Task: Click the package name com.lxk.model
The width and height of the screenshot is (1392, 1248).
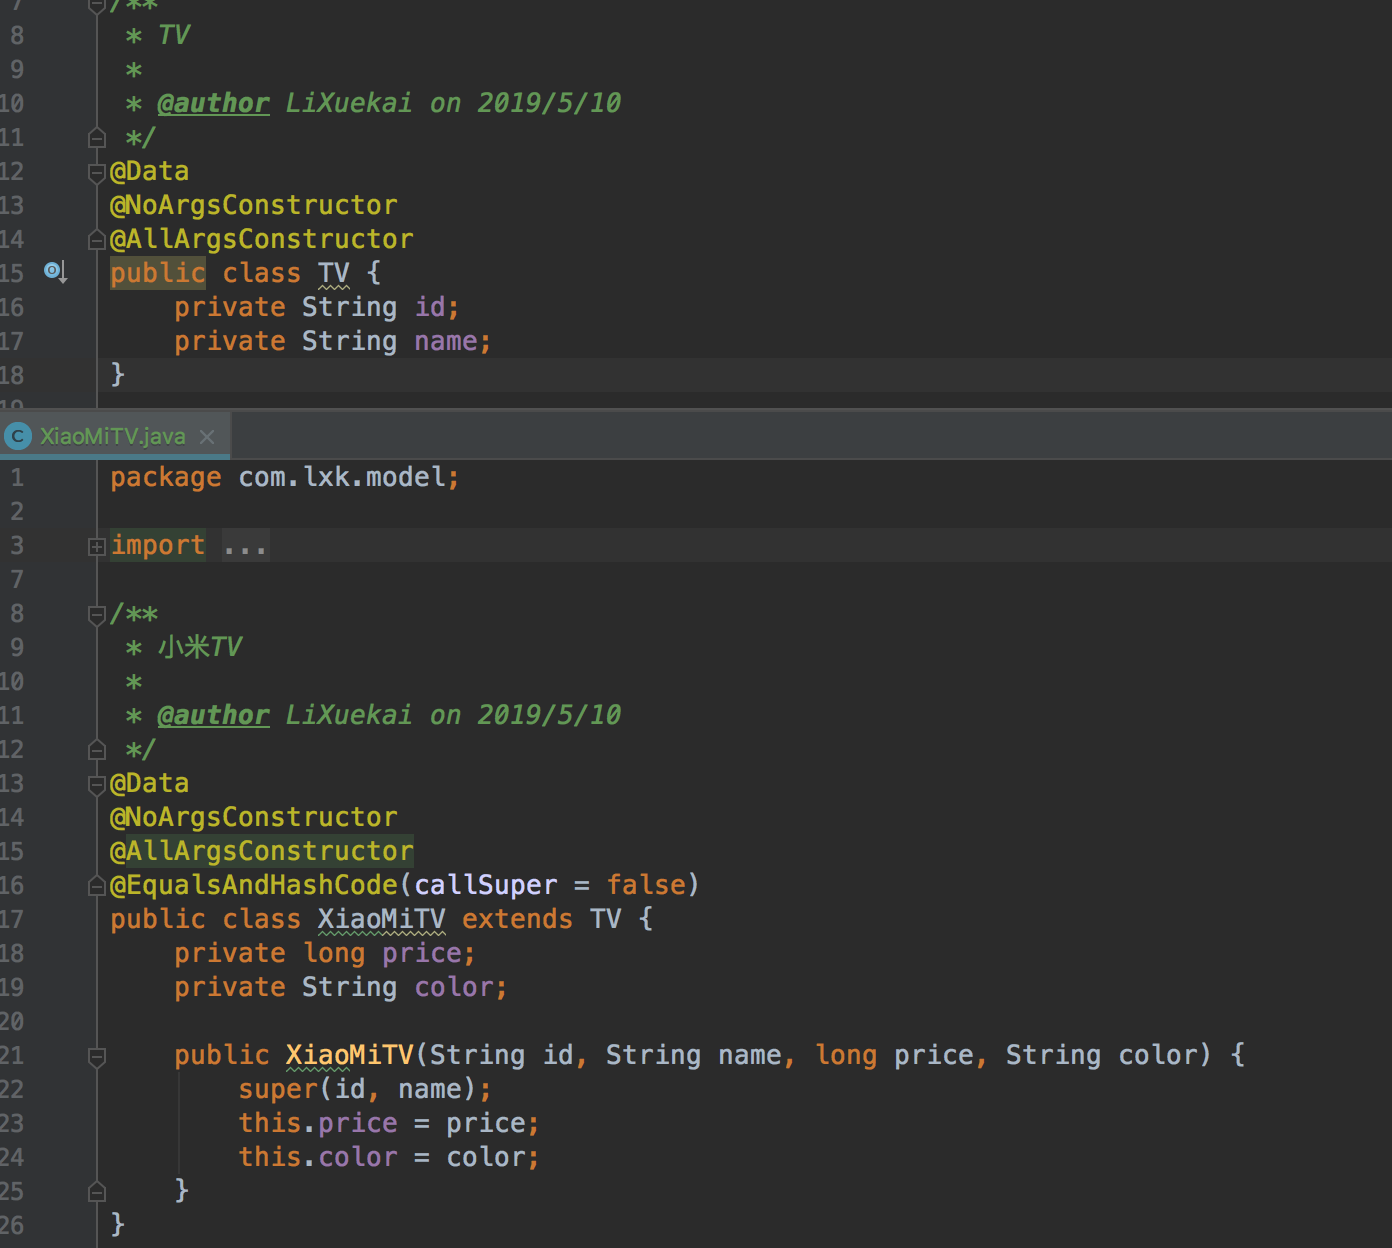Action: point(342,477)
